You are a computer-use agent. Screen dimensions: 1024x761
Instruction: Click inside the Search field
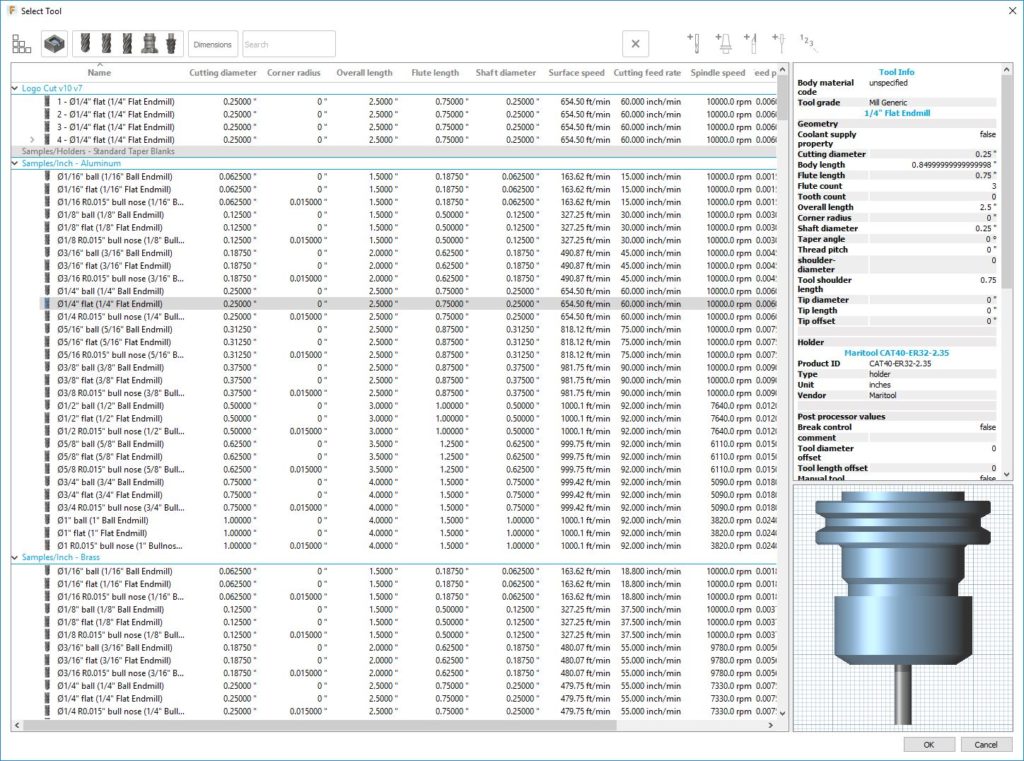point(288,43)
